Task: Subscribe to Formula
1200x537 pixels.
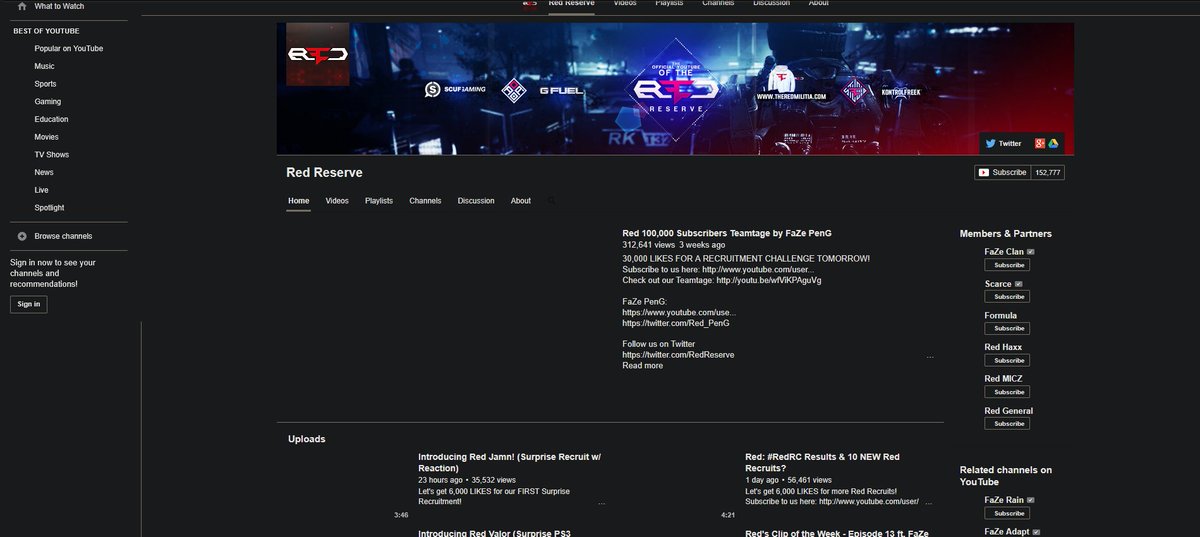Action: pos(1009,328)
